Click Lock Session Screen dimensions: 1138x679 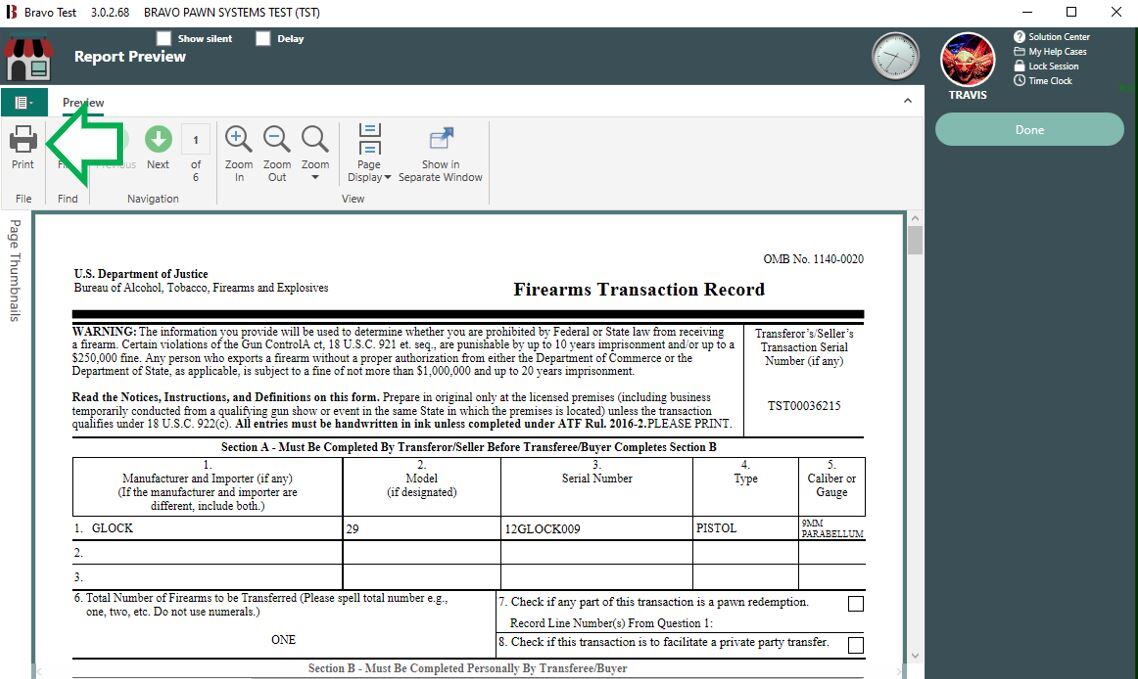[1046, 66]
